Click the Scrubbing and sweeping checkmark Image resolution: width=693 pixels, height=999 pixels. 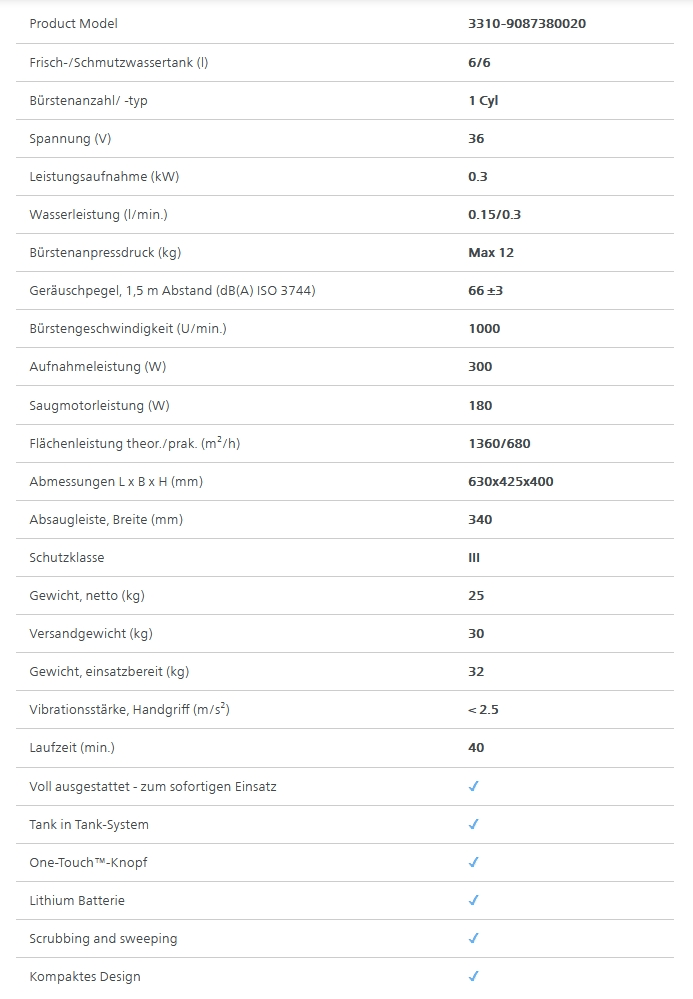(474, 938)
